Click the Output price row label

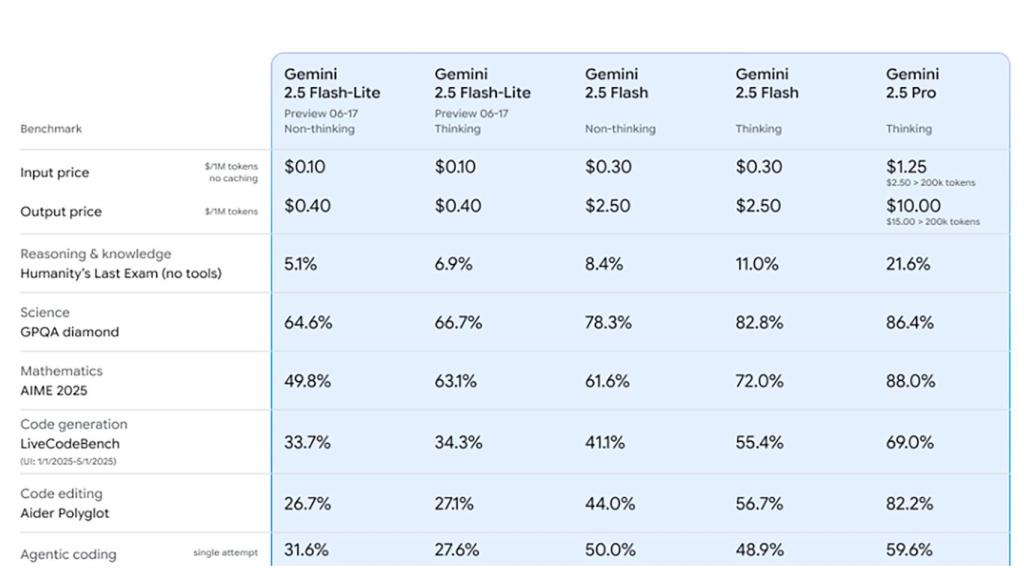(x=60, y=212)
